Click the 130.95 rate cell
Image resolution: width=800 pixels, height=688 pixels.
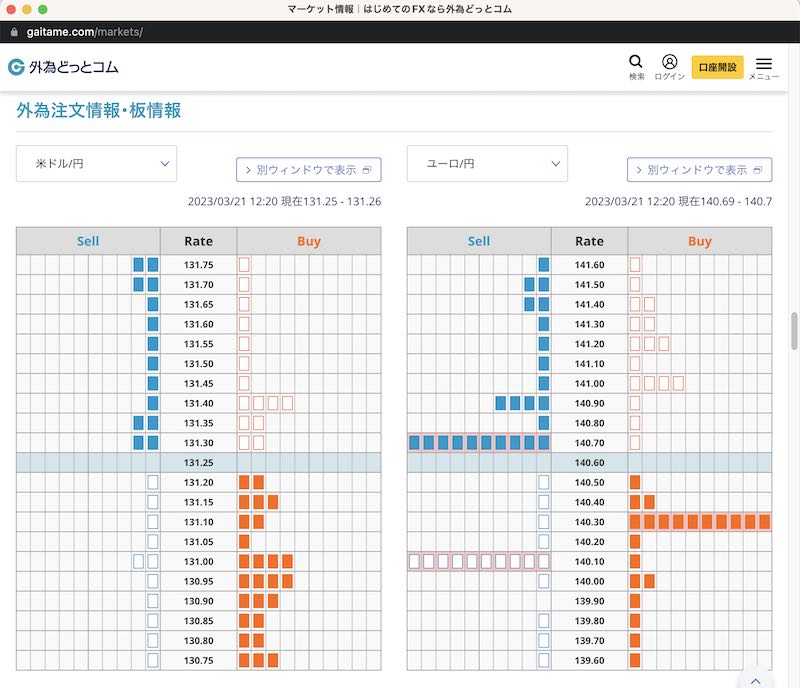pyautogui.click(x=198, y=581)
